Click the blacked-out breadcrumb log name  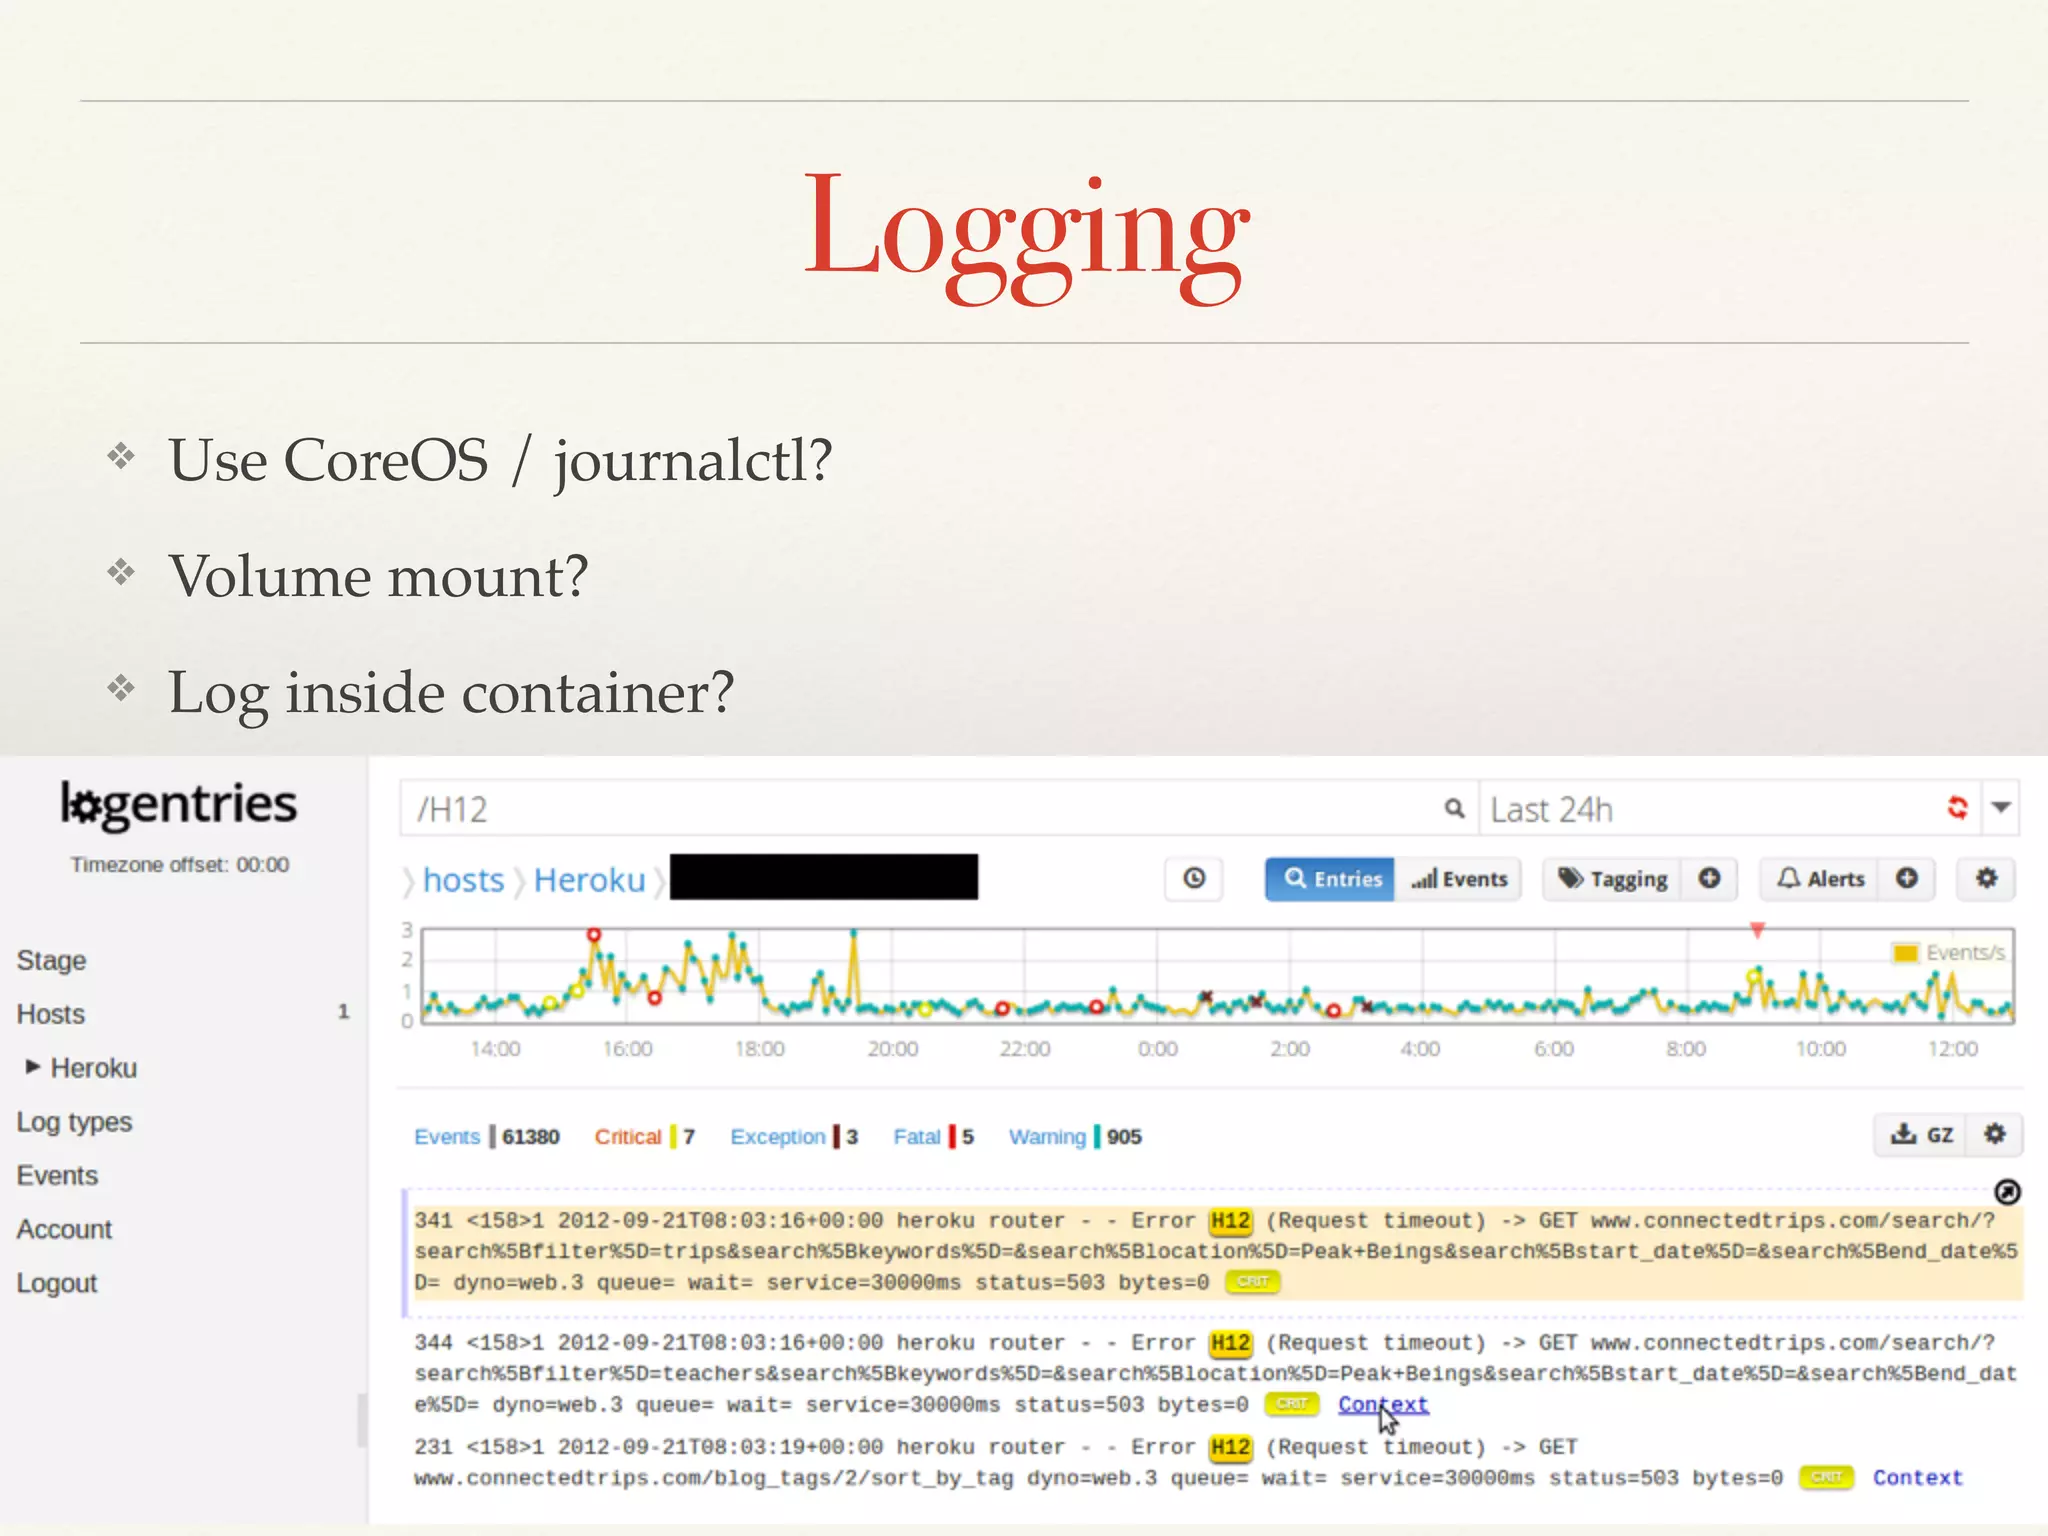[x=824, y=877]
